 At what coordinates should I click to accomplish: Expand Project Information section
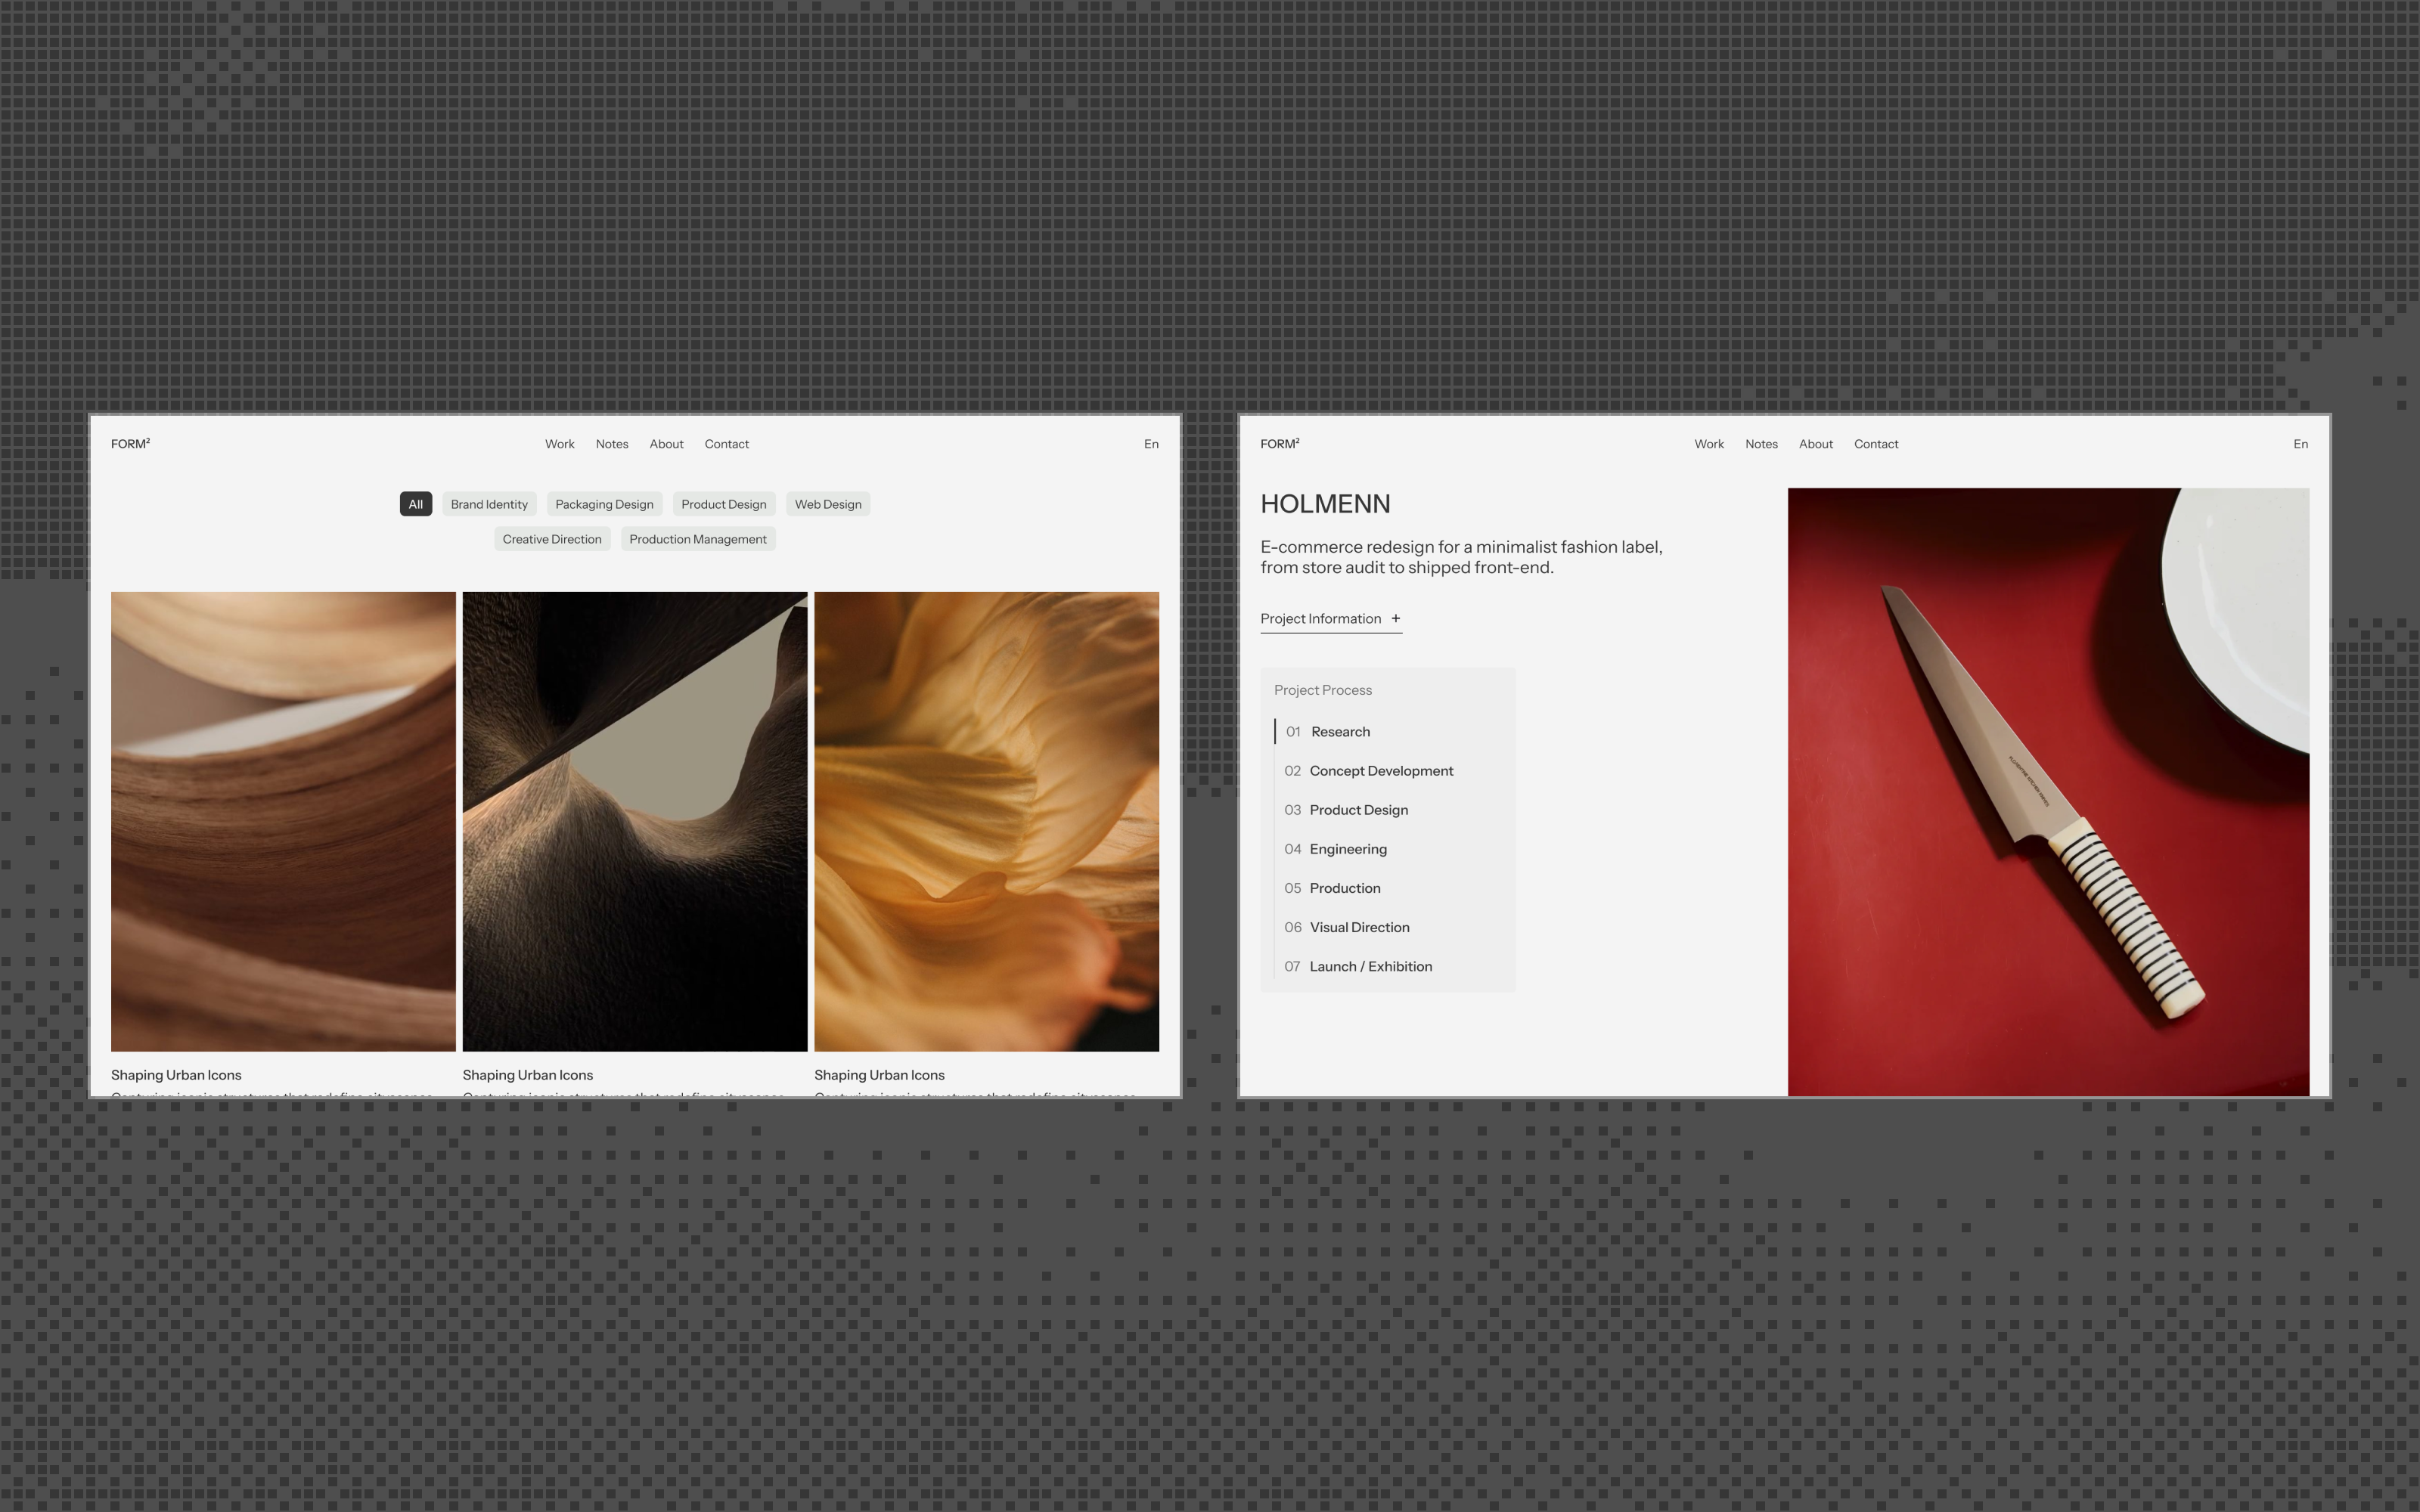pyautogui.click(x=1331, y=619)
